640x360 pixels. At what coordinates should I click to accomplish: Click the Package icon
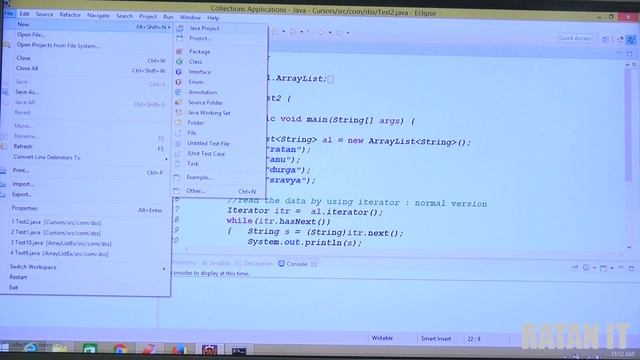179,51
